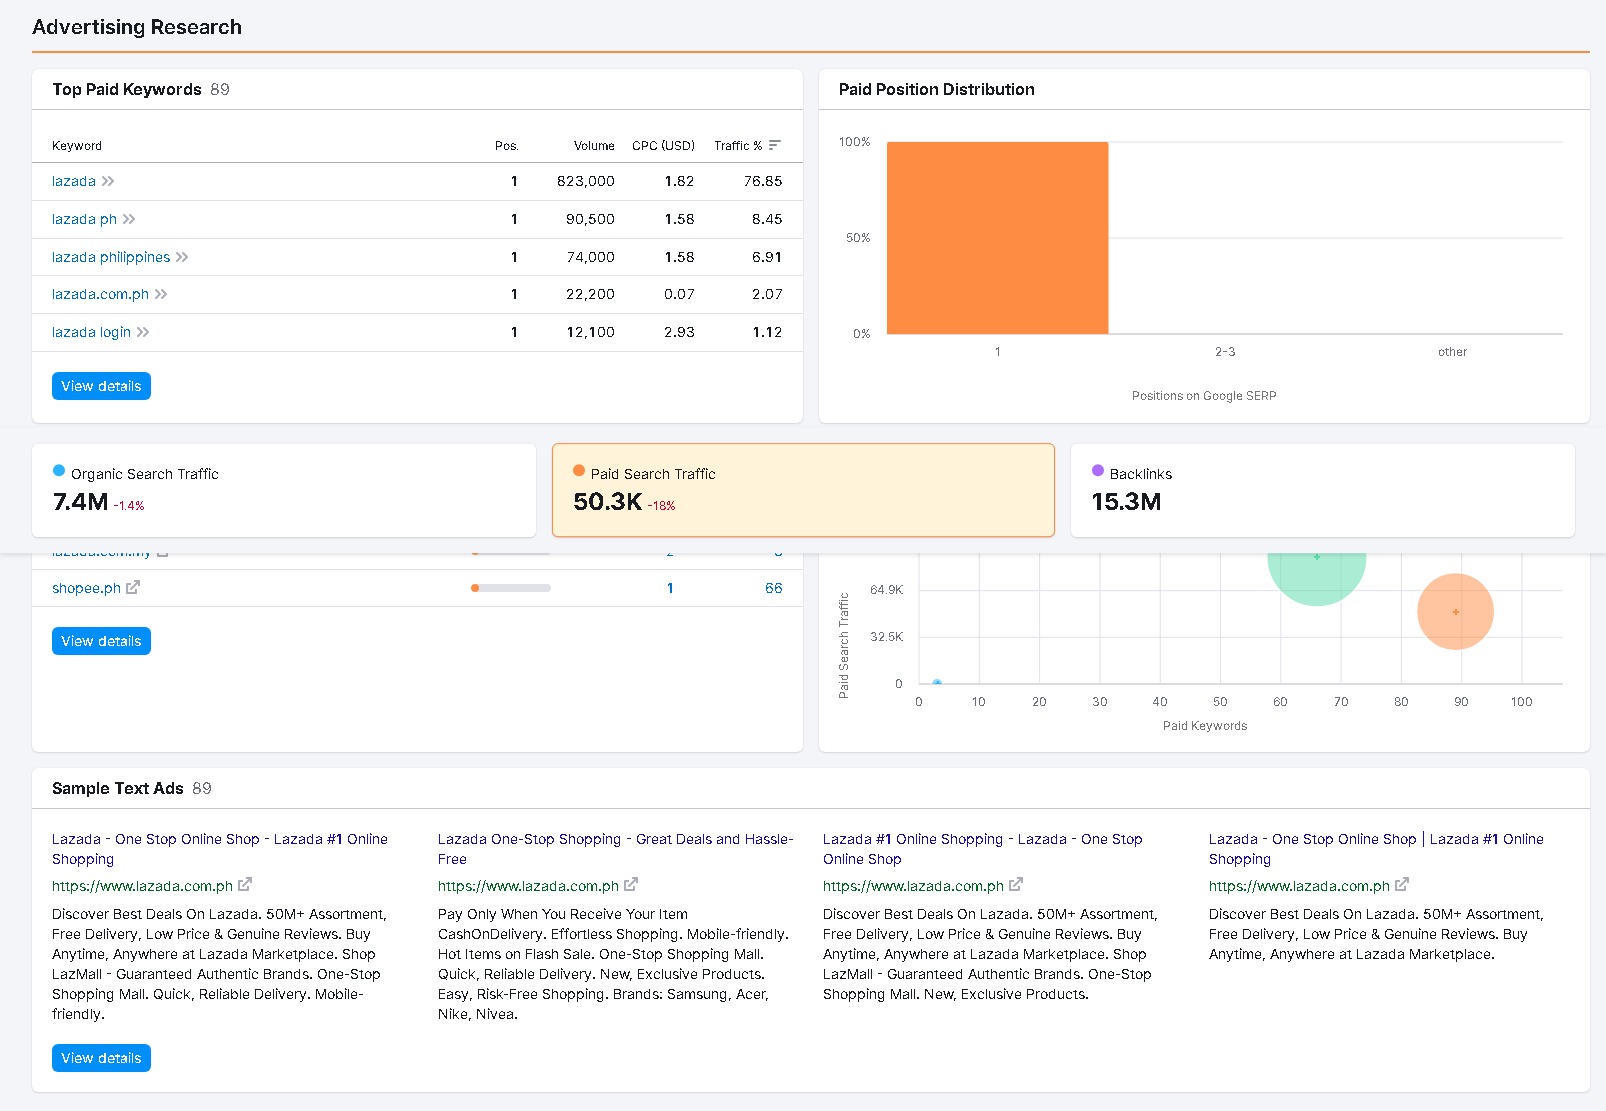
Task: Click the 'other' position label on distribution chart
Action: point(1452,352)
